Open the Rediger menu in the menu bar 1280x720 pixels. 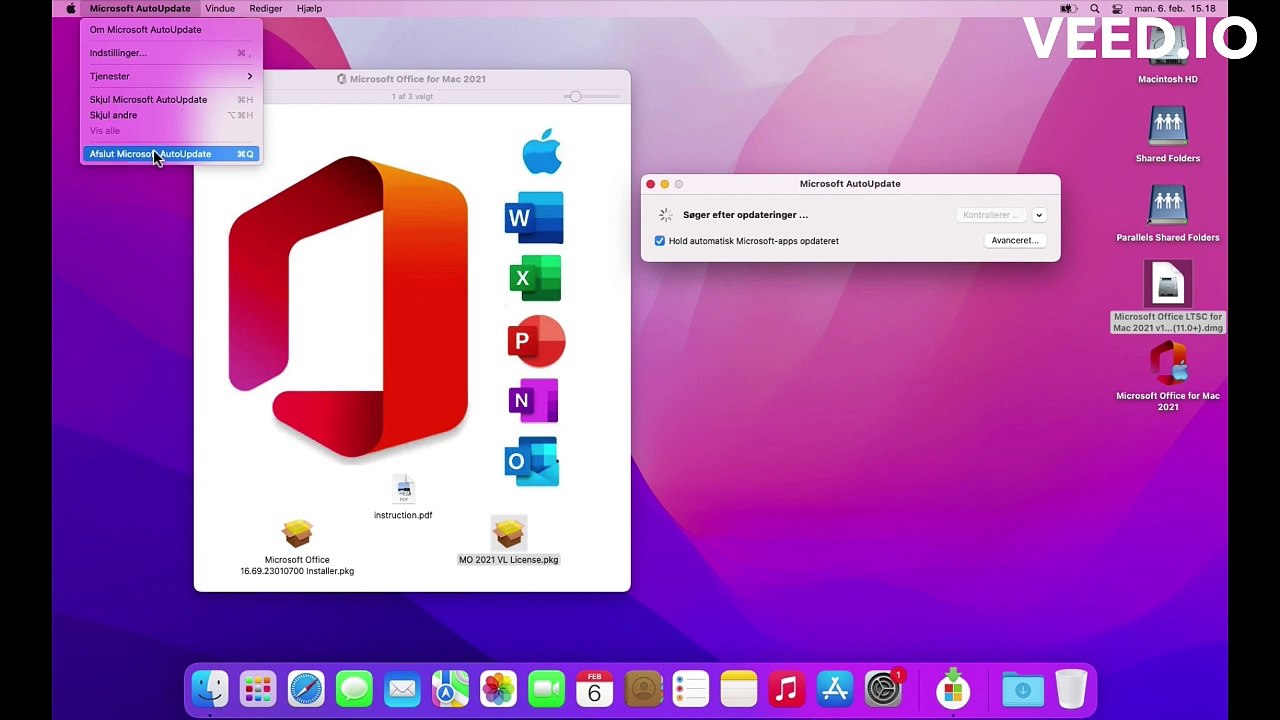click(x=266, y=9)
